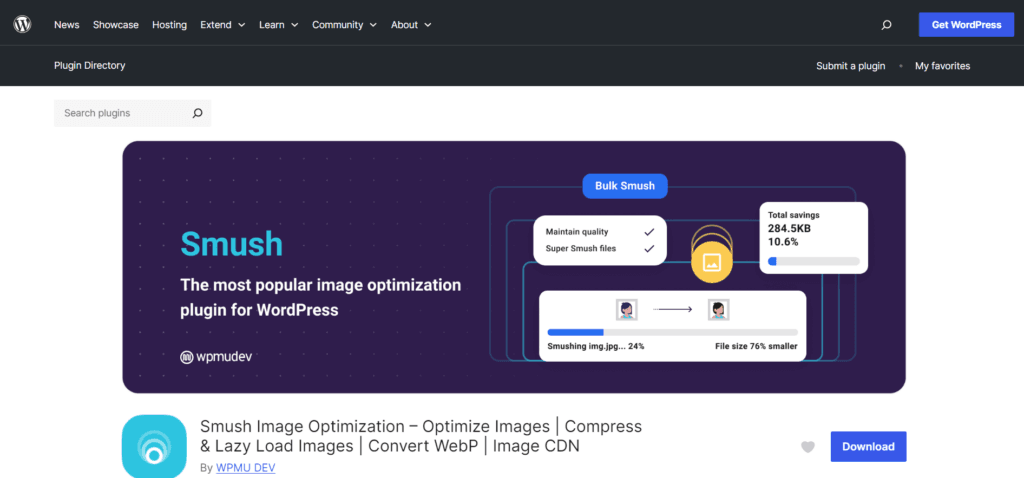Image resolution: width=1024 pixels, height=478 pixels.
Task: Click the optimized avatar image icon
Action: [718, 310]
